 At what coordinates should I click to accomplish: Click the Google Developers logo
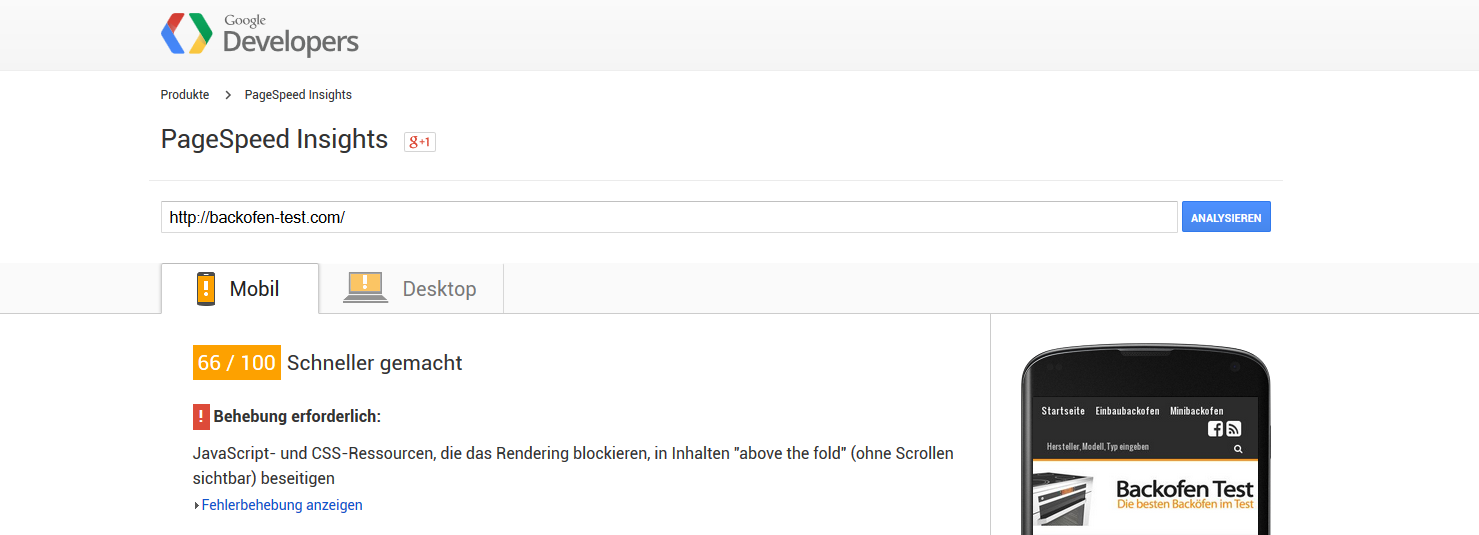259,35
